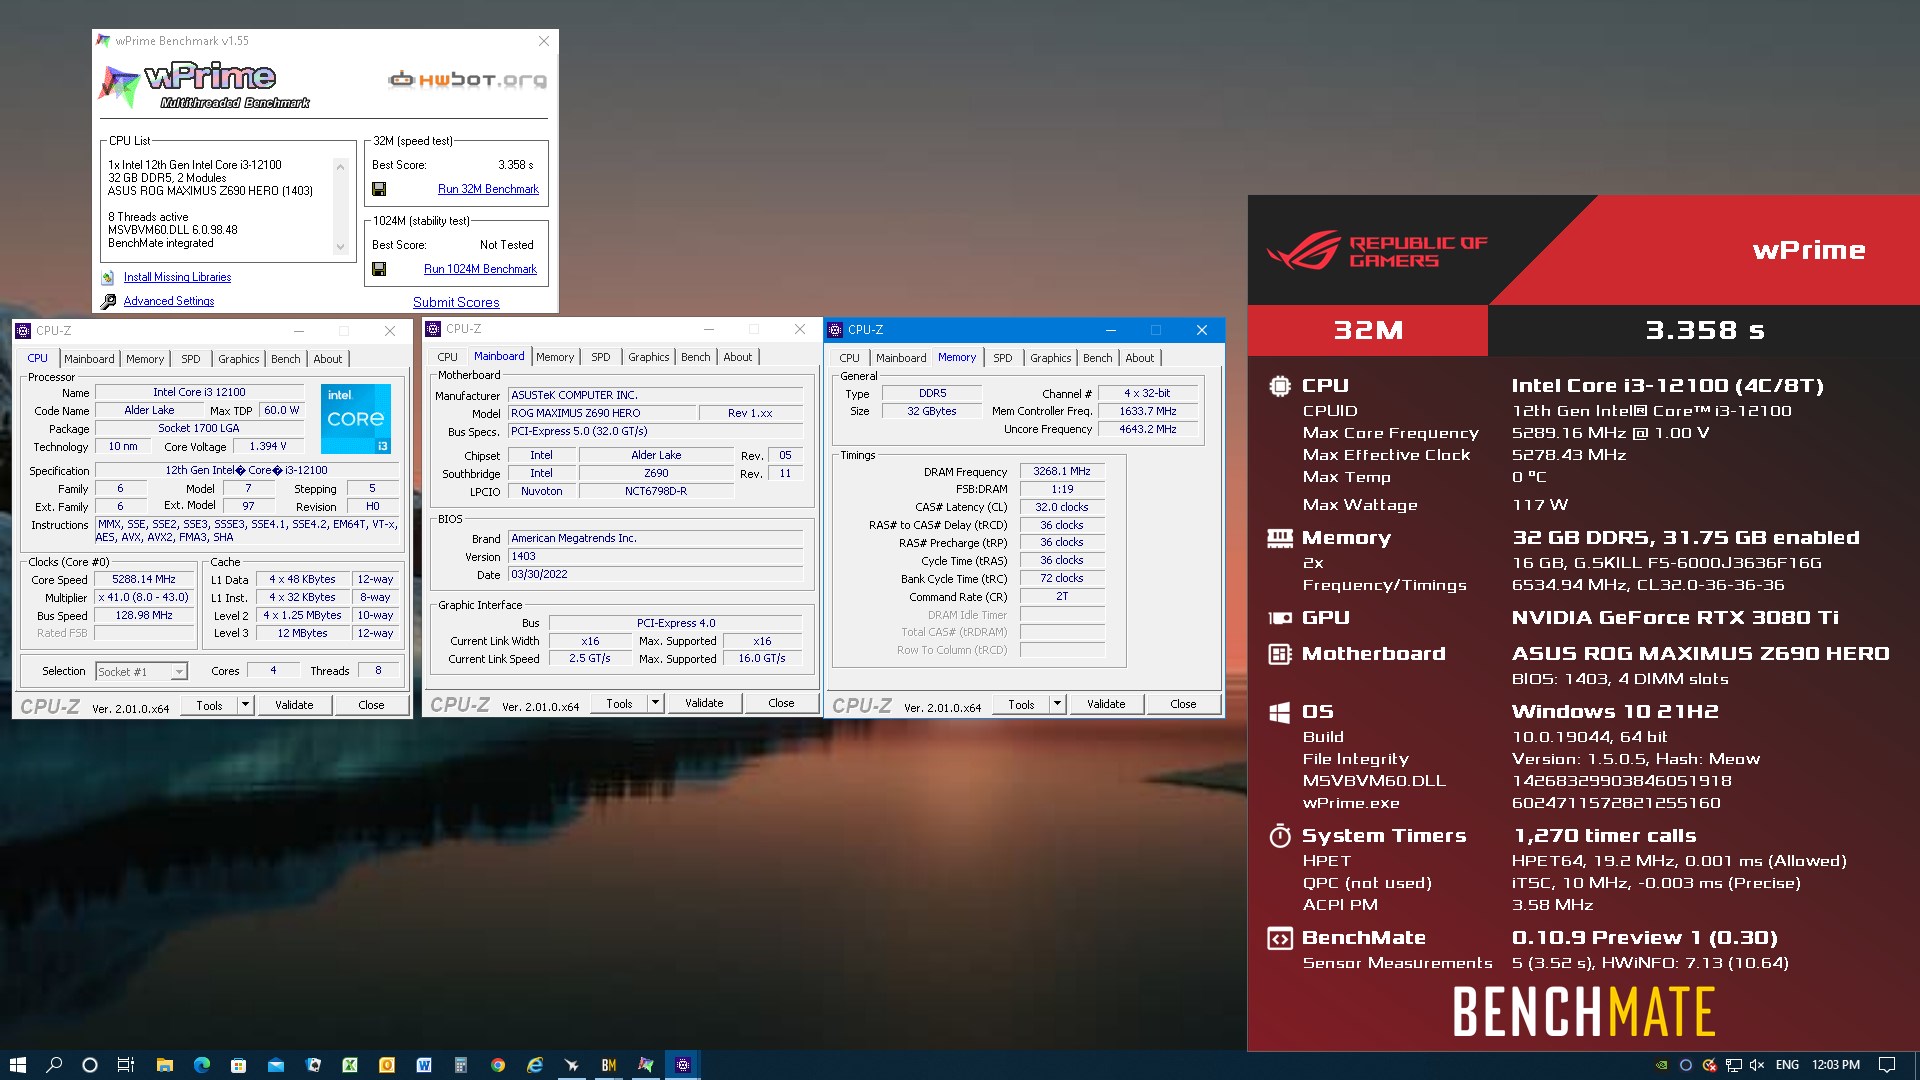Select About tab in Mainboard CPU-Z window
Screen dimensions: 1920x1080
[738, 357]
